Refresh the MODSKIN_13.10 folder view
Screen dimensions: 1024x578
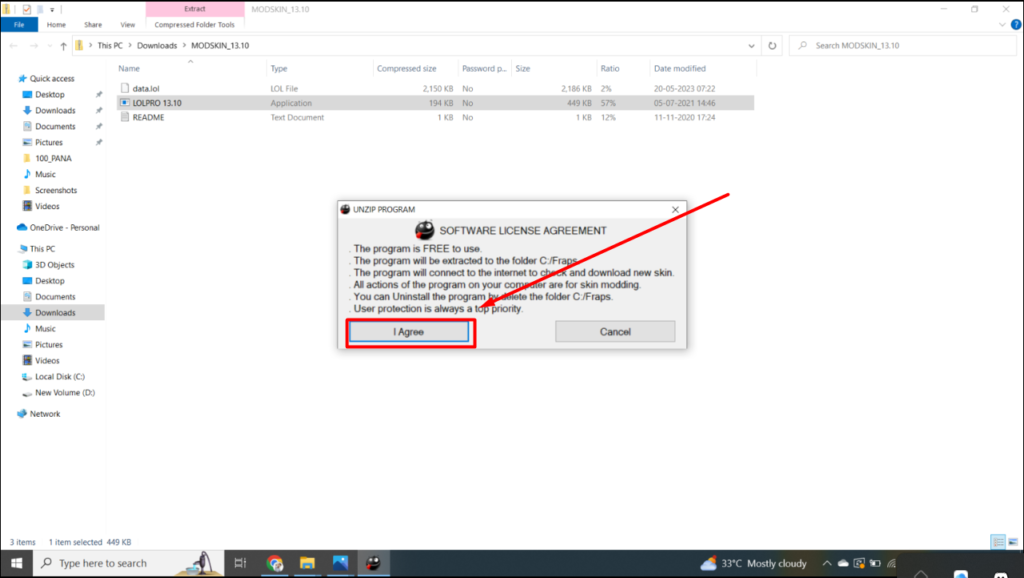click(770, 45)
